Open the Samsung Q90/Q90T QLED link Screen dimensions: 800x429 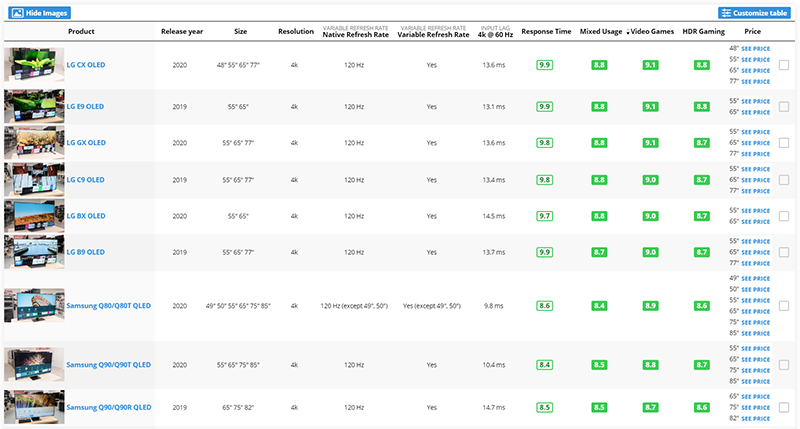pos(109,365)
